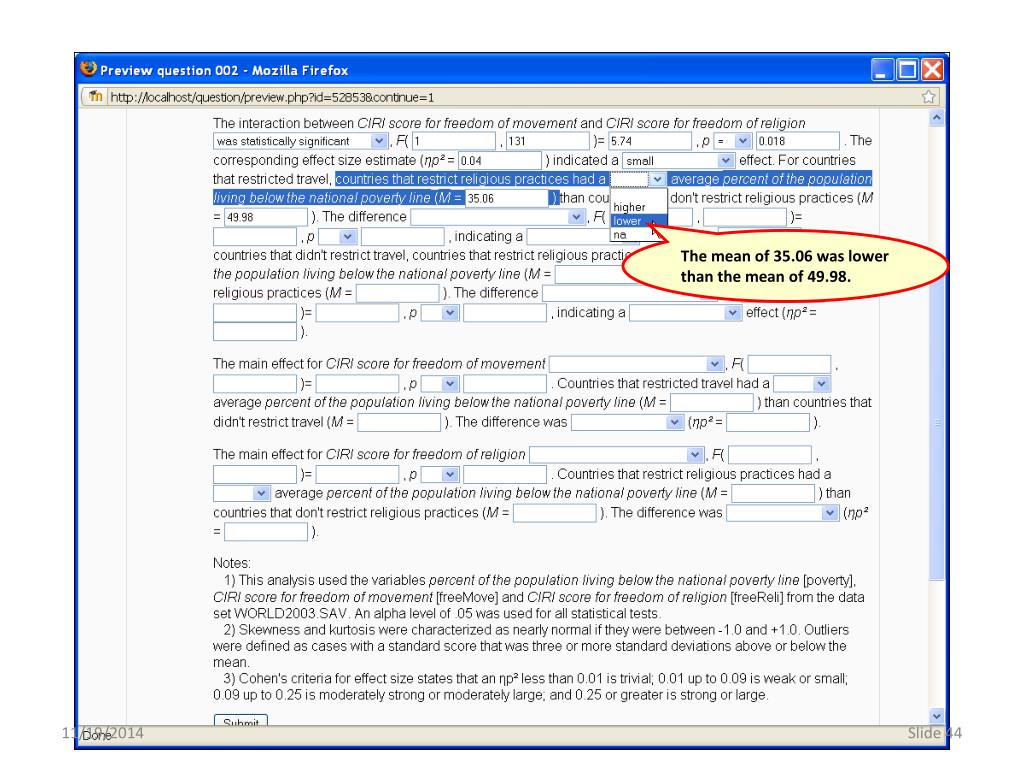Open the 'was statistically significant' dropdown

coord(300,141)
